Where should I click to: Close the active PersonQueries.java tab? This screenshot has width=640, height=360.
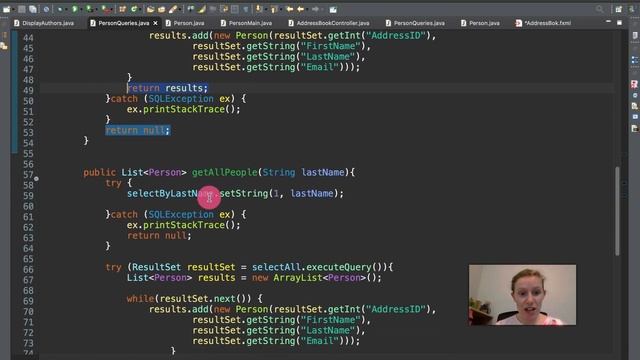[x=155, y=23]
